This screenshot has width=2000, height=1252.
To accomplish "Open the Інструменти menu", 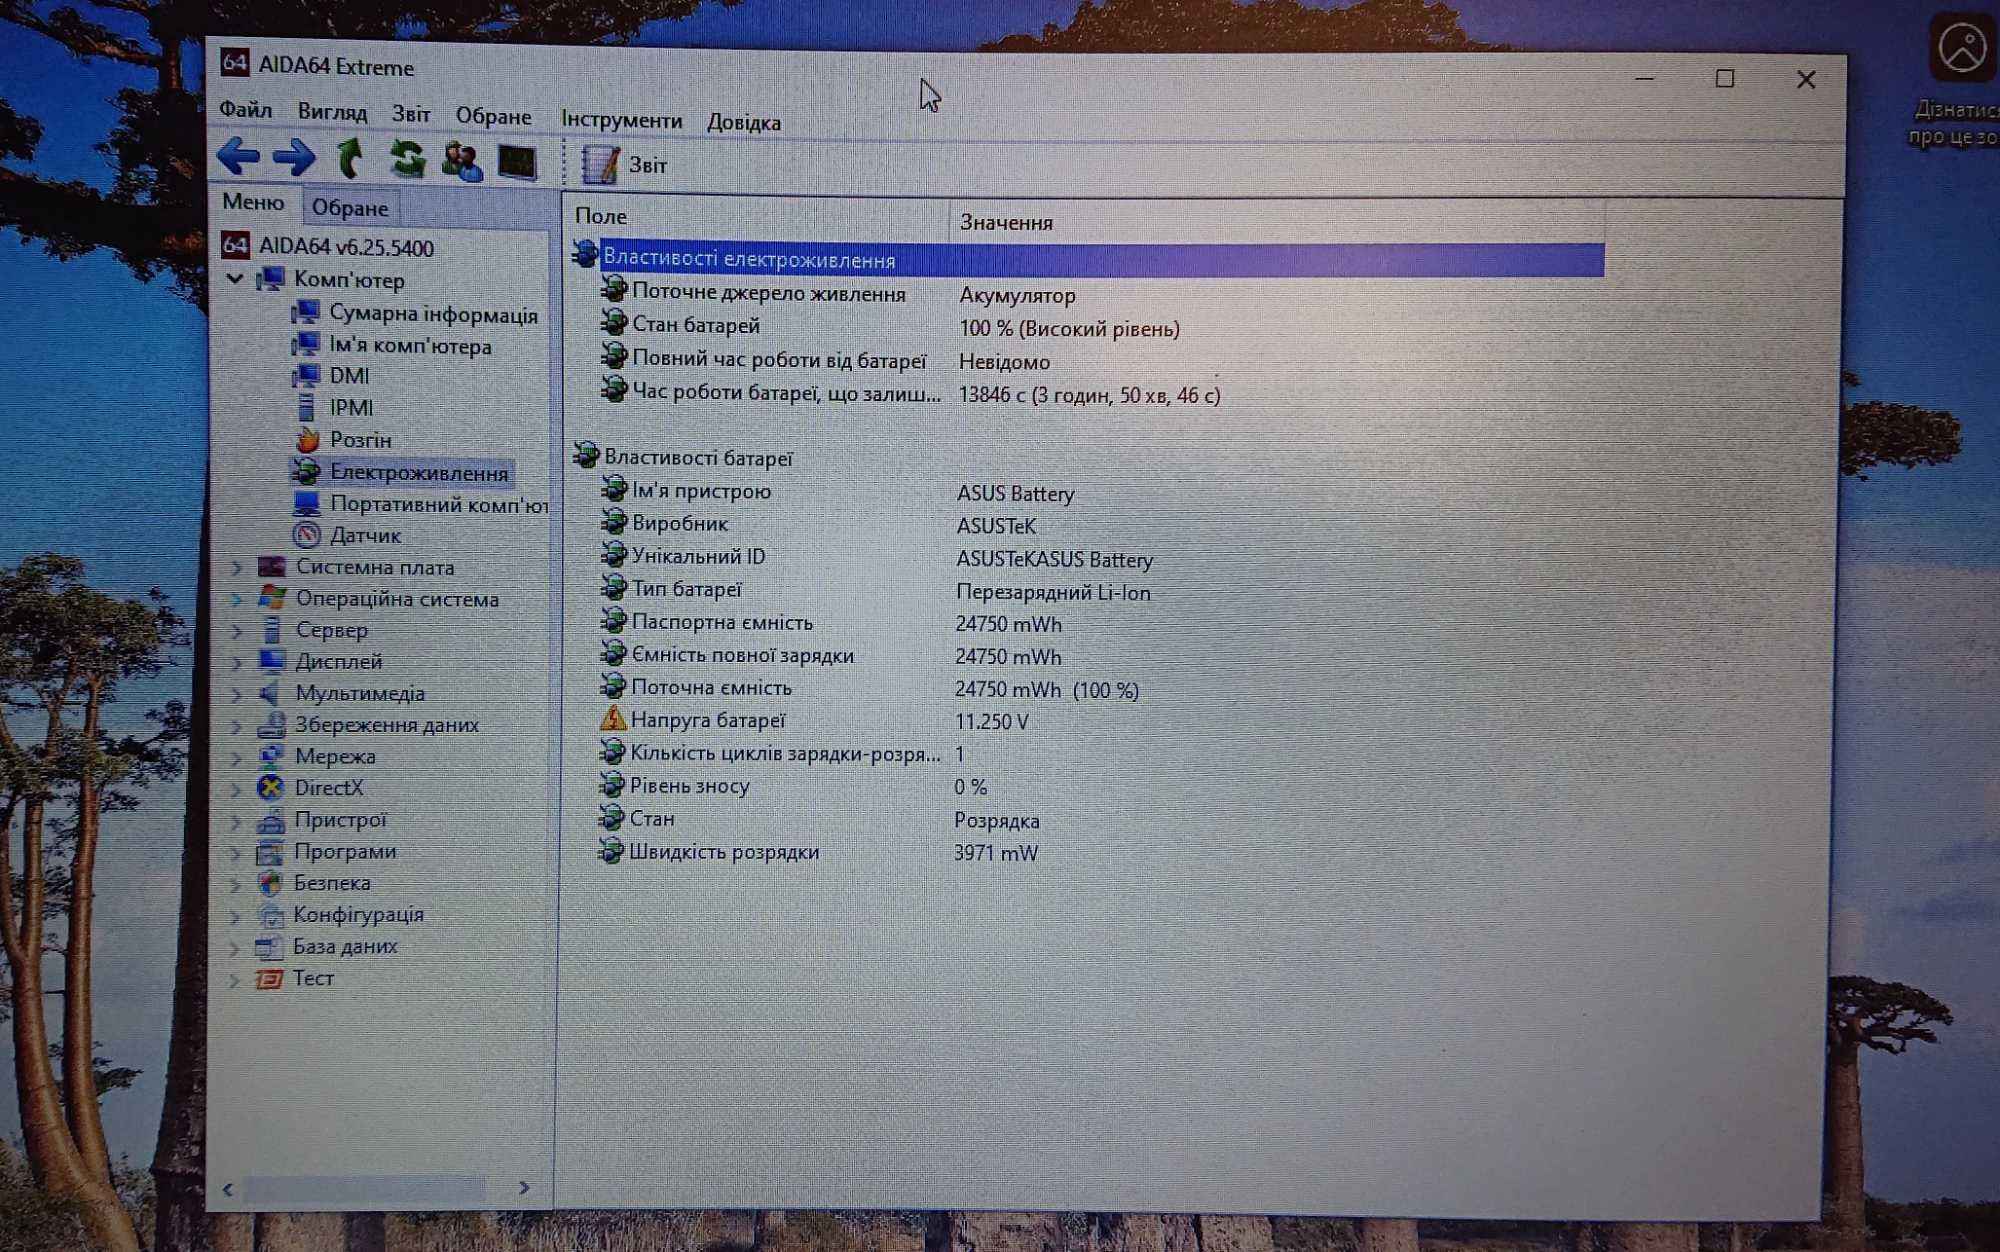I will tap(621, 120).
